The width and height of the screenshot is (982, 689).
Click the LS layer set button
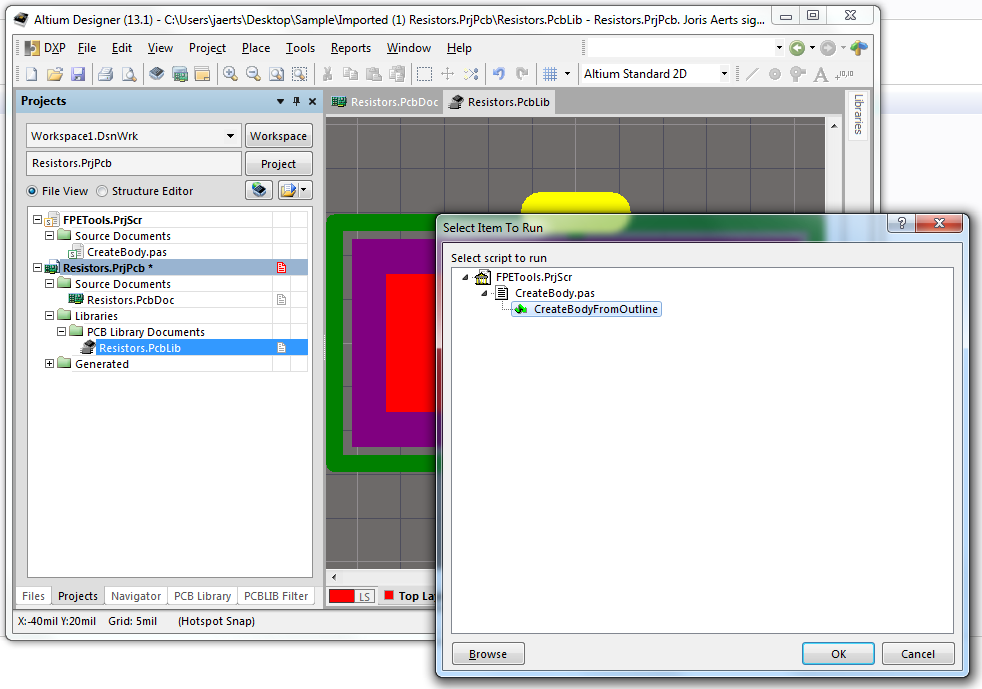coord(364,596)
